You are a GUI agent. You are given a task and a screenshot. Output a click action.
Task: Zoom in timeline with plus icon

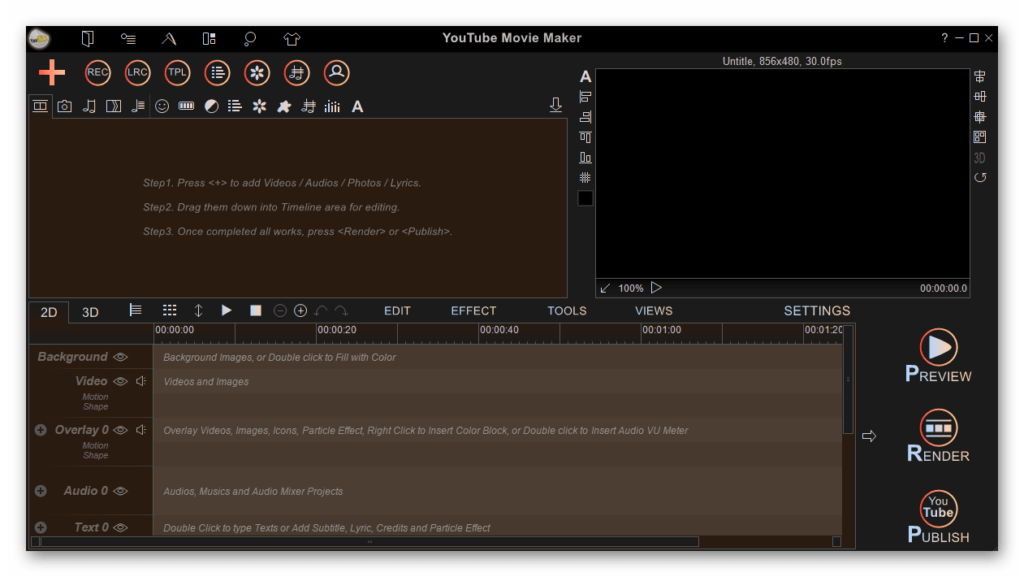tap(300, 311)
